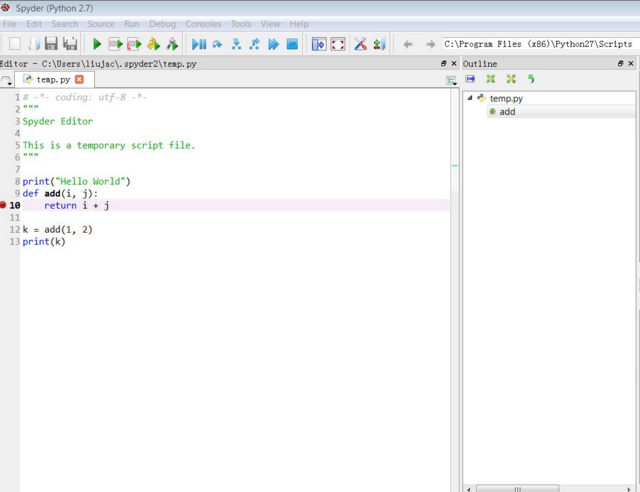Close the Editor pane
640x492 pixels.
pos(454,63)
